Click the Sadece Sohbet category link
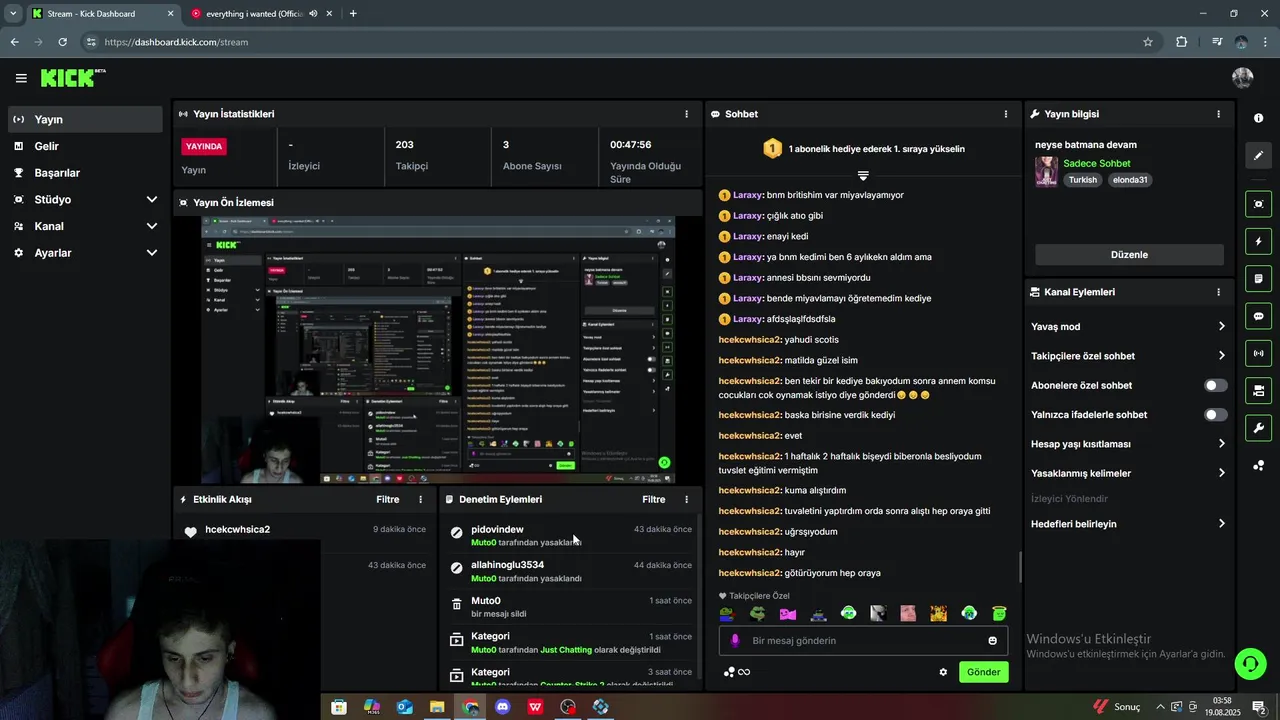The height and width of the screenshot is (720, 1280). (1097, 163)
